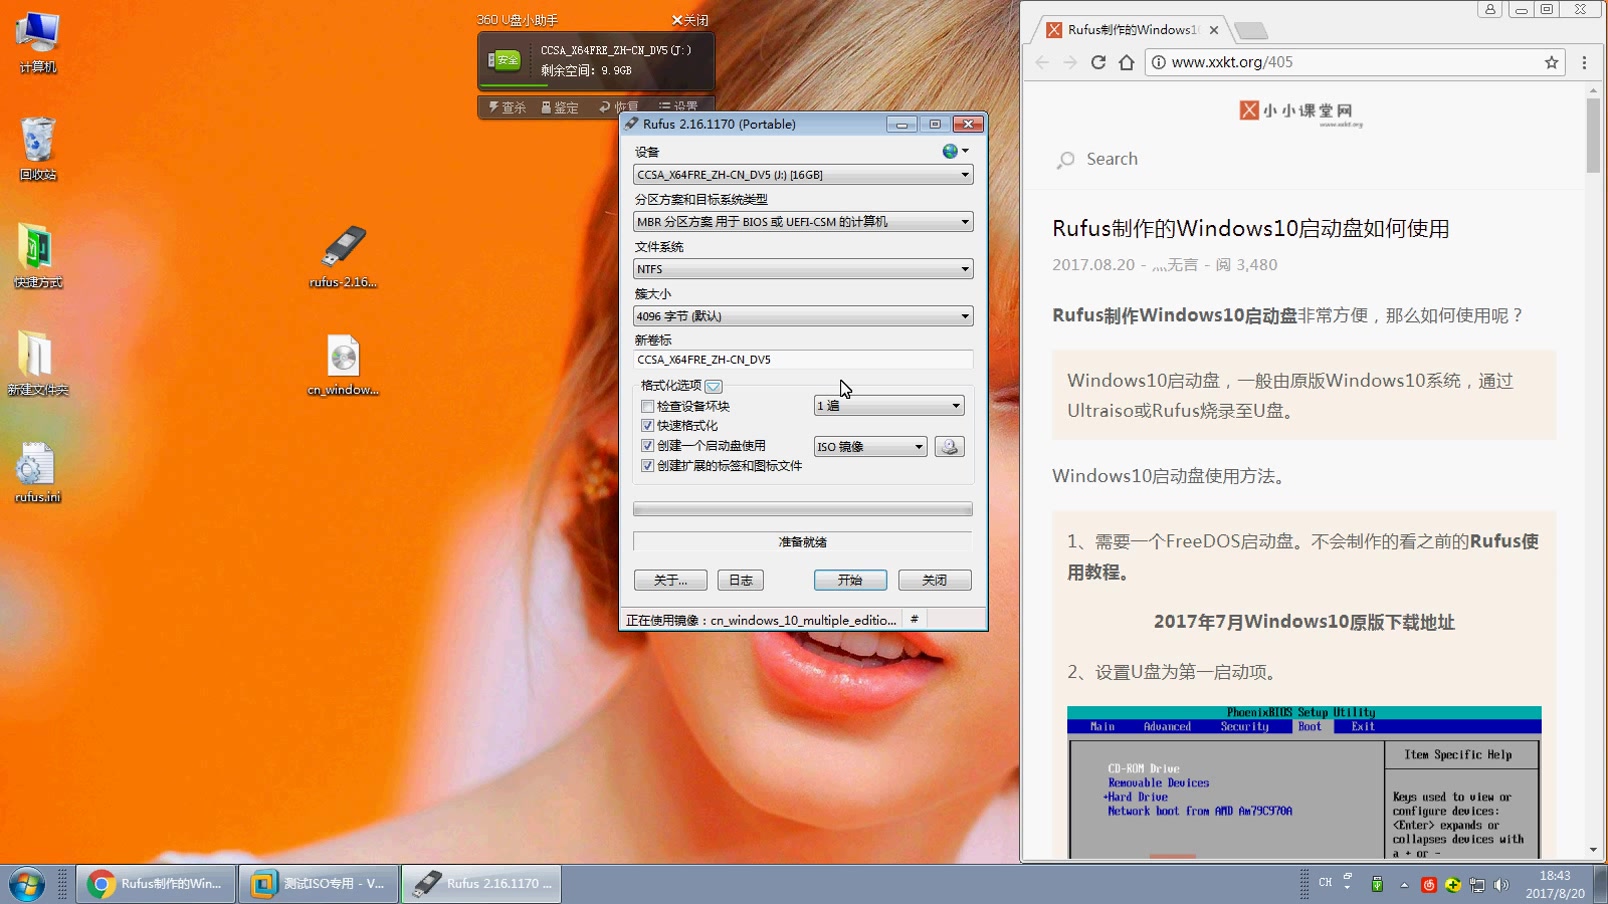The width and height of the screenshot is (1608, 904).
Task: Close the Rufus制作的Windows10 browser tab
Action: click(1214, 30)
